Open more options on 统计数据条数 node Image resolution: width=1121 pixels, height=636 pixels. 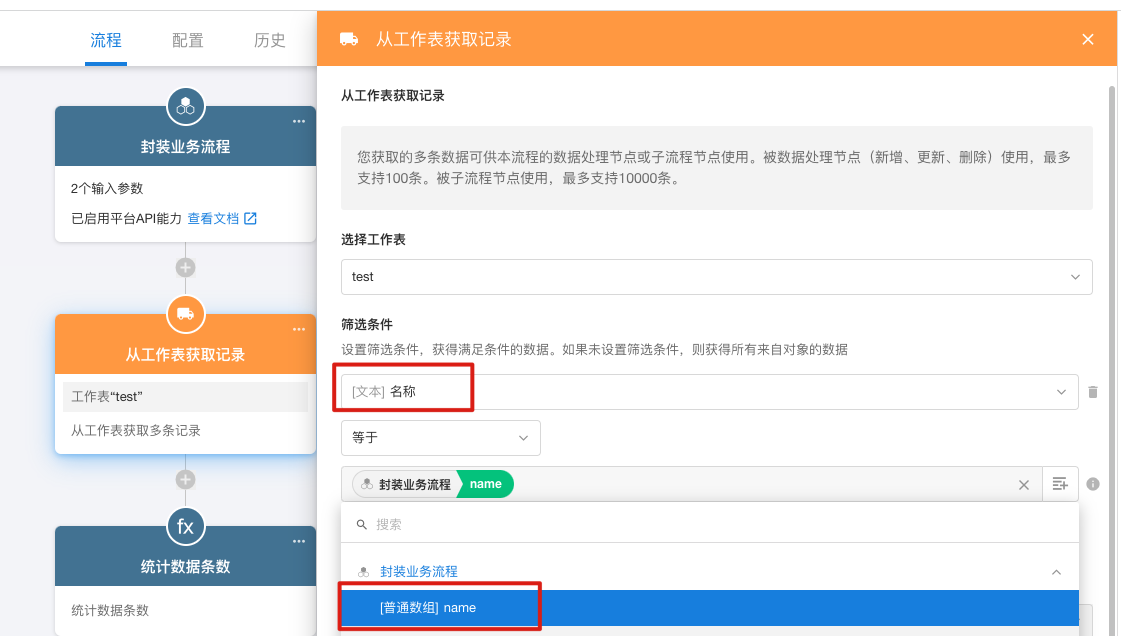click(298, 541)
